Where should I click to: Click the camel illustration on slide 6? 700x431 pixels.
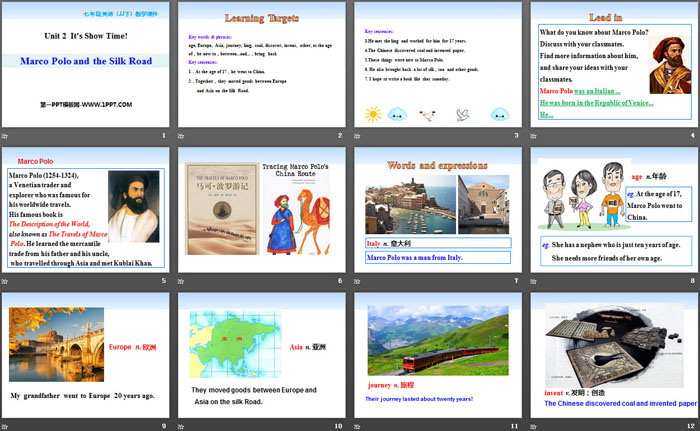(312, 221)
